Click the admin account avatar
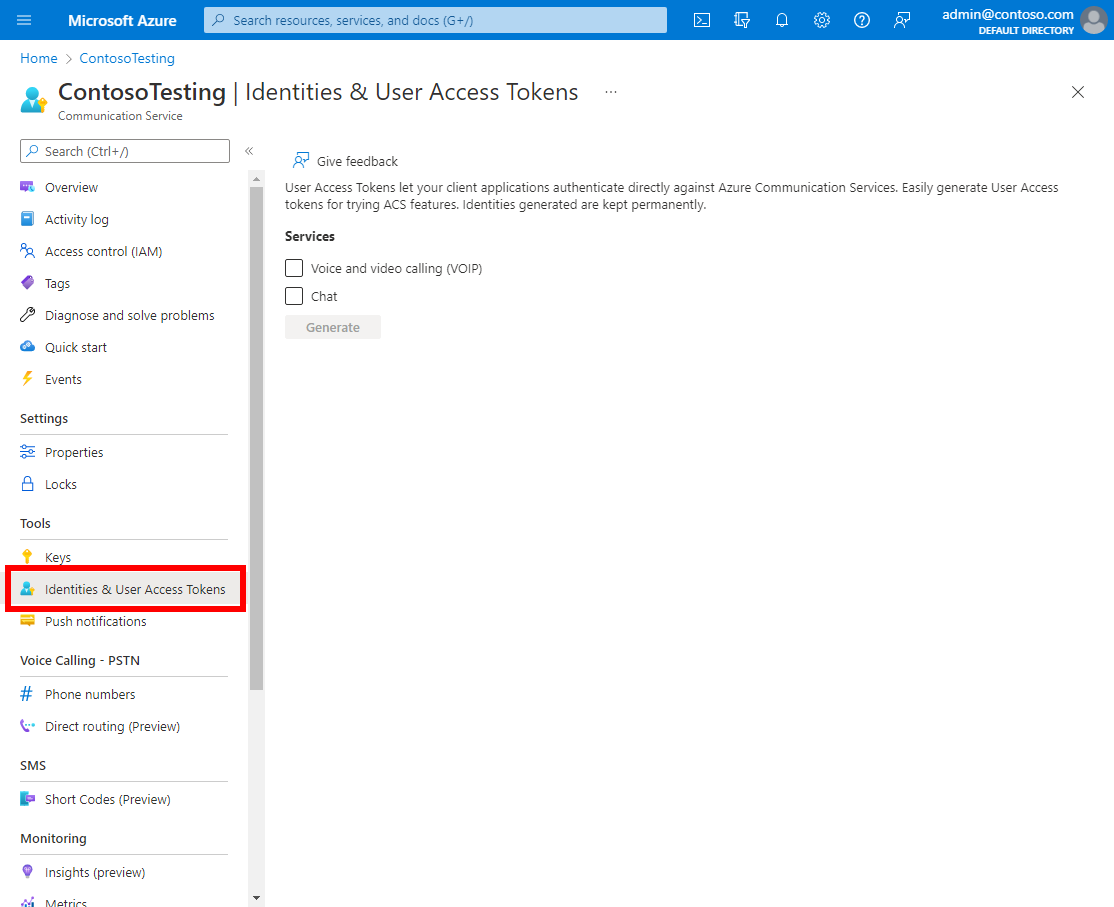 pyautogui.click(x=1094, y=20)
